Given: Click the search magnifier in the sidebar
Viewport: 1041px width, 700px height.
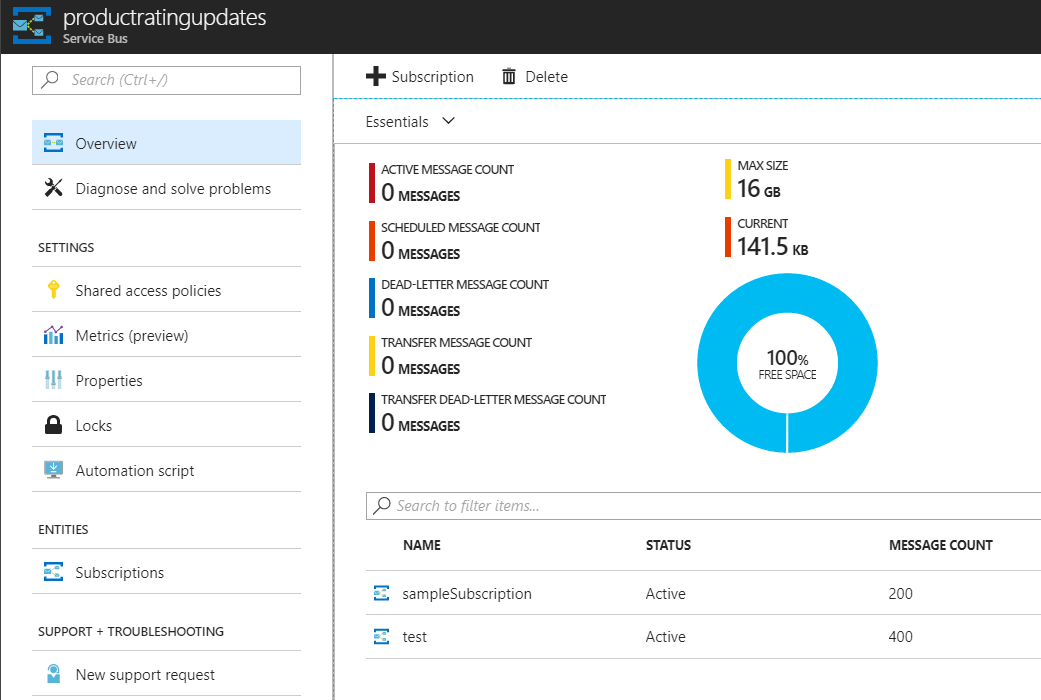Looking at the screenshot, I should pos(48,80).
